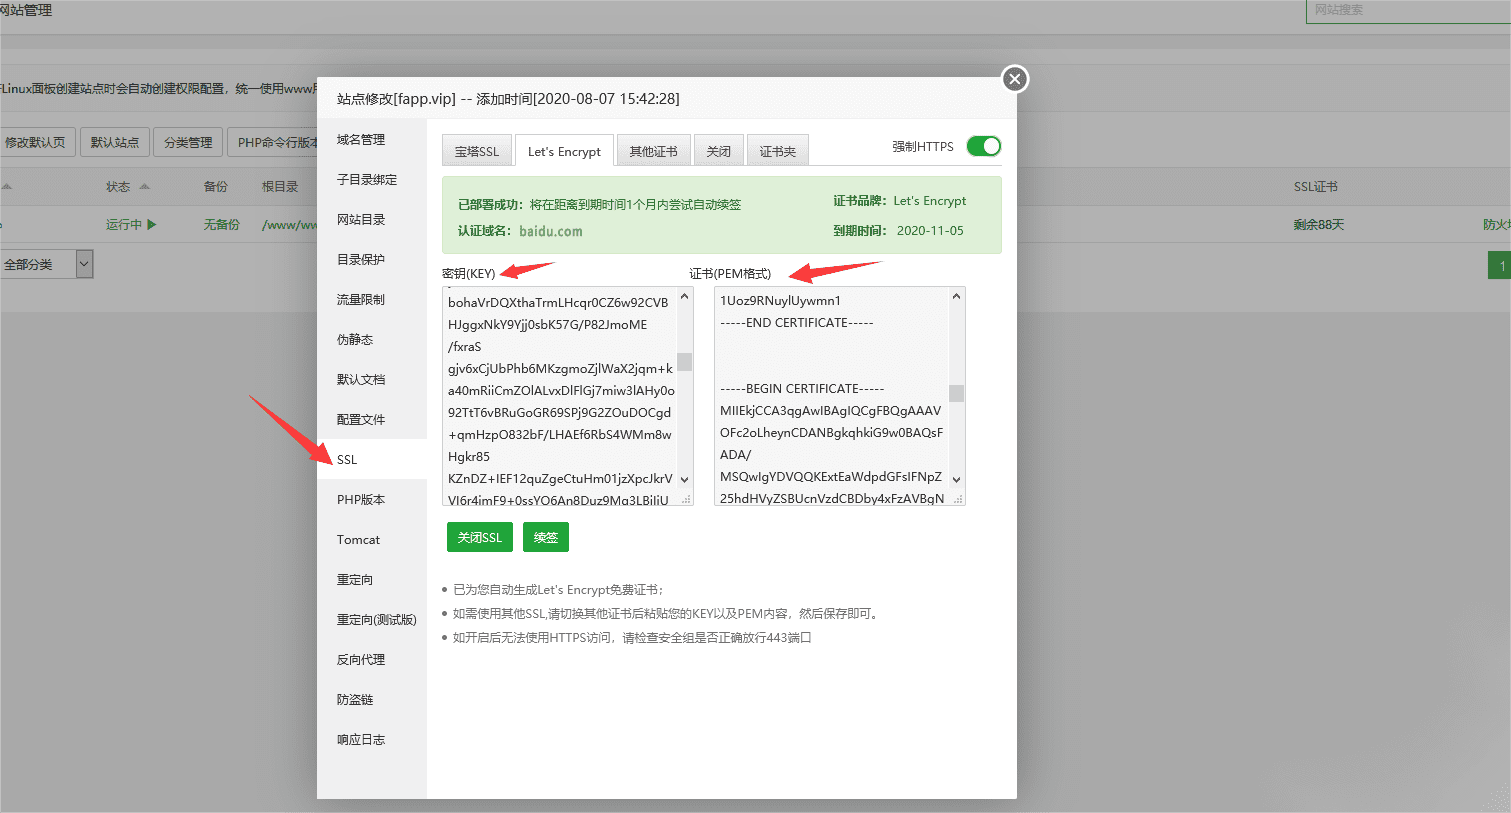The width and height of the screenshot is (1511, 813).
Task: Close the site modification dialog
Action: (x=1014, y=79)
